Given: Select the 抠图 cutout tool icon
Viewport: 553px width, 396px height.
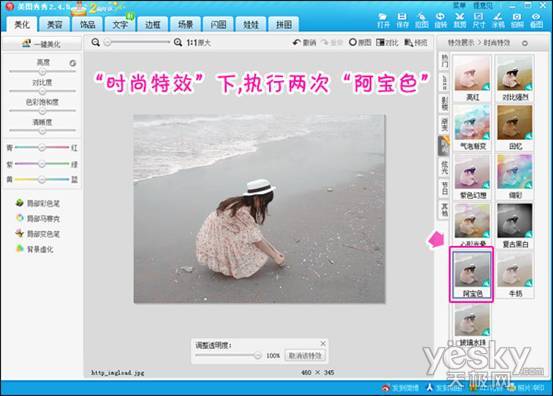Looking at the screenshot, I should coord(421,20).
